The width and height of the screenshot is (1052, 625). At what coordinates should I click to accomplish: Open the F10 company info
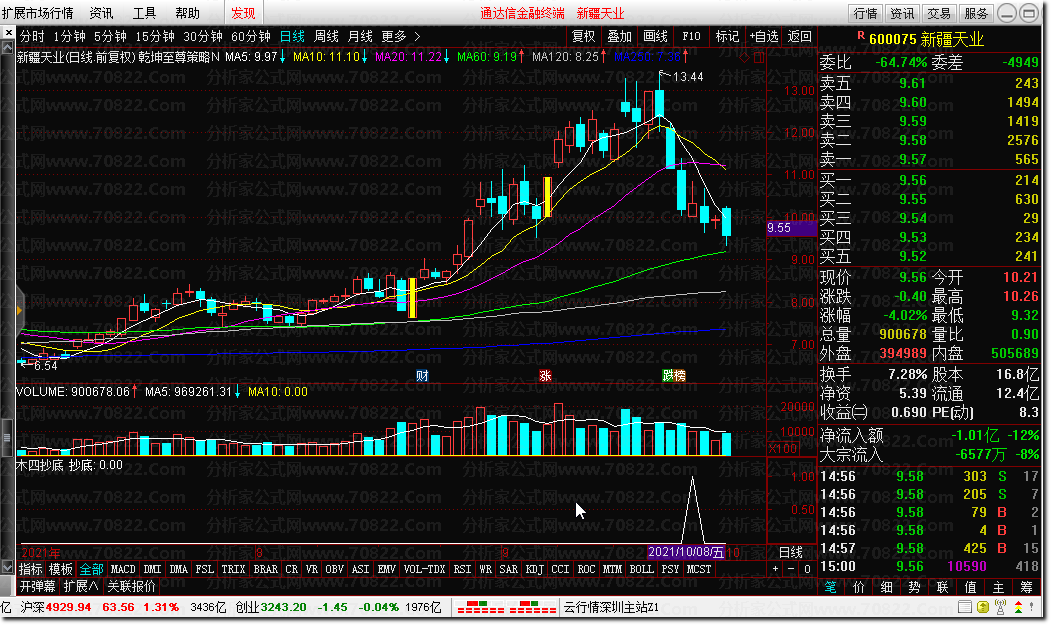click(x=692, y=36)
